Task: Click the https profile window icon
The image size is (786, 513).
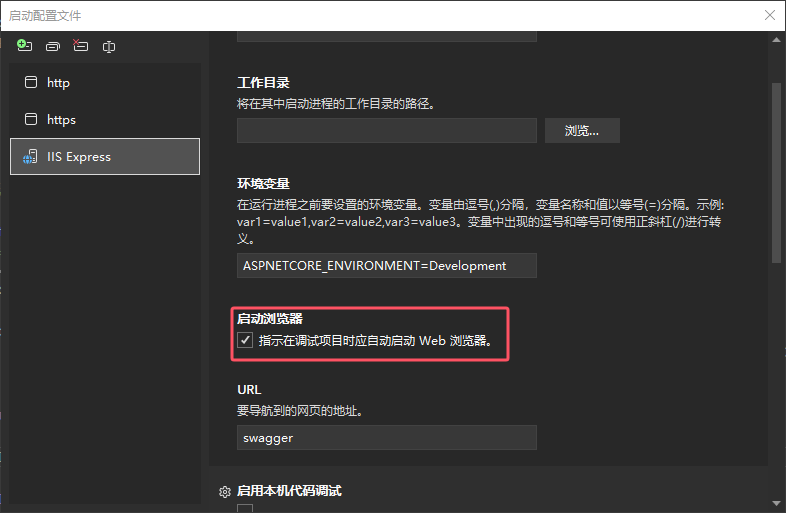Action: (x=31, y=119)
